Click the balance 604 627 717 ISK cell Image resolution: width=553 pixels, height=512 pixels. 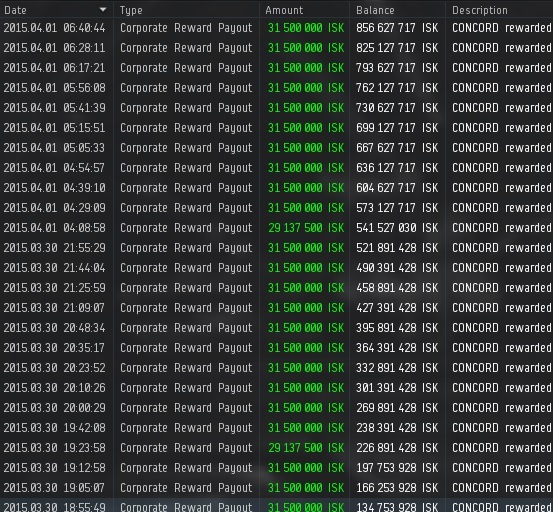pyautogui.click(x=397, y=188)
